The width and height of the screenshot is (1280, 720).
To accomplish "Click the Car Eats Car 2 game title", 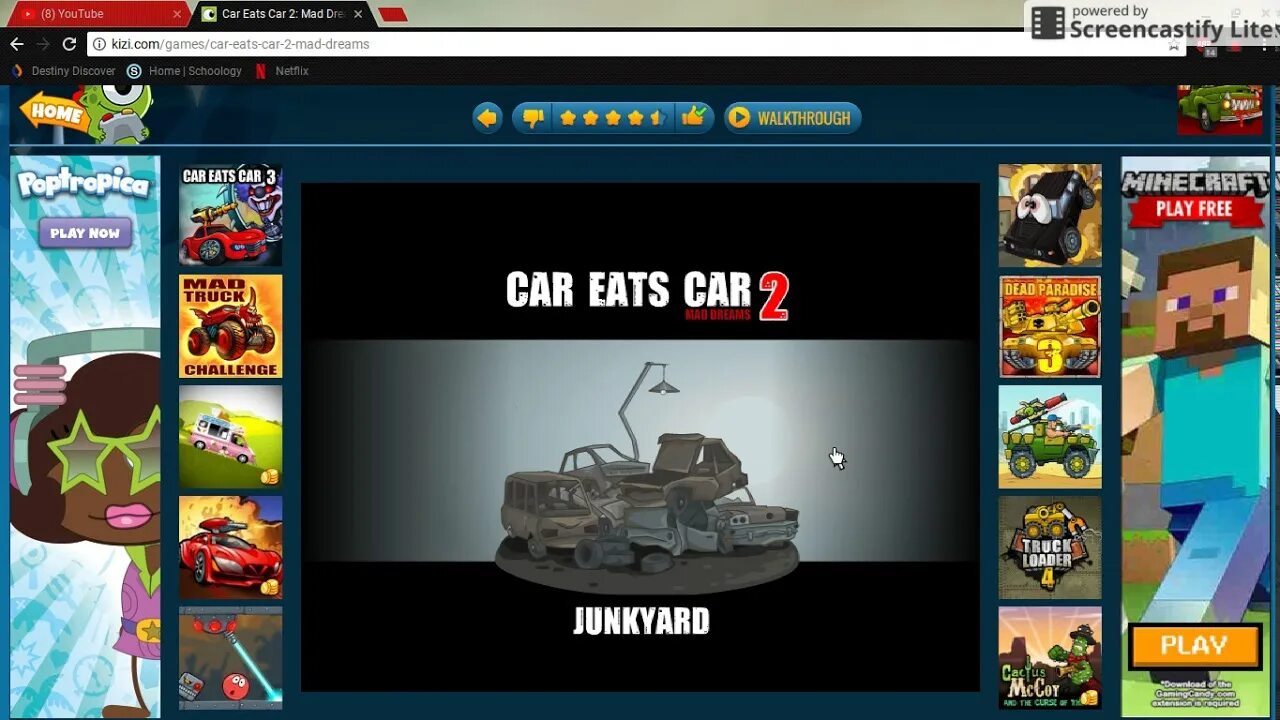I will tap(647, 294).
